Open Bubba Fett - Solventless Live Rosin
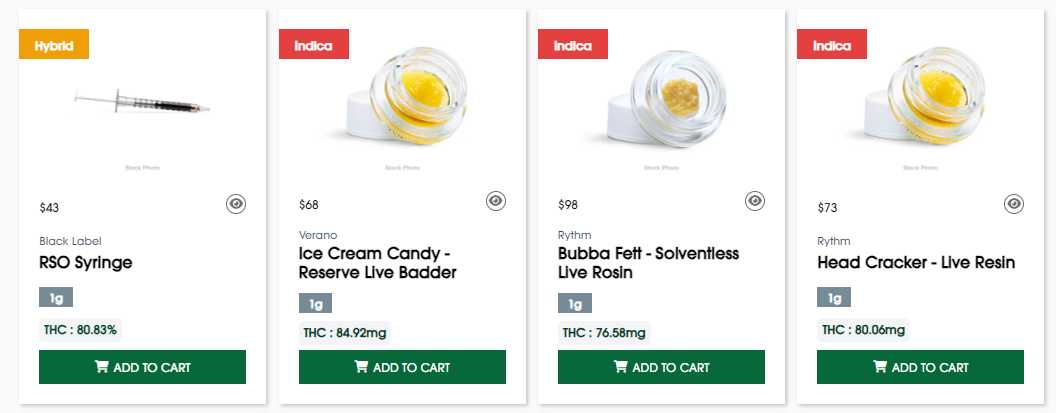1056x413 pixels. pos(648,263)
